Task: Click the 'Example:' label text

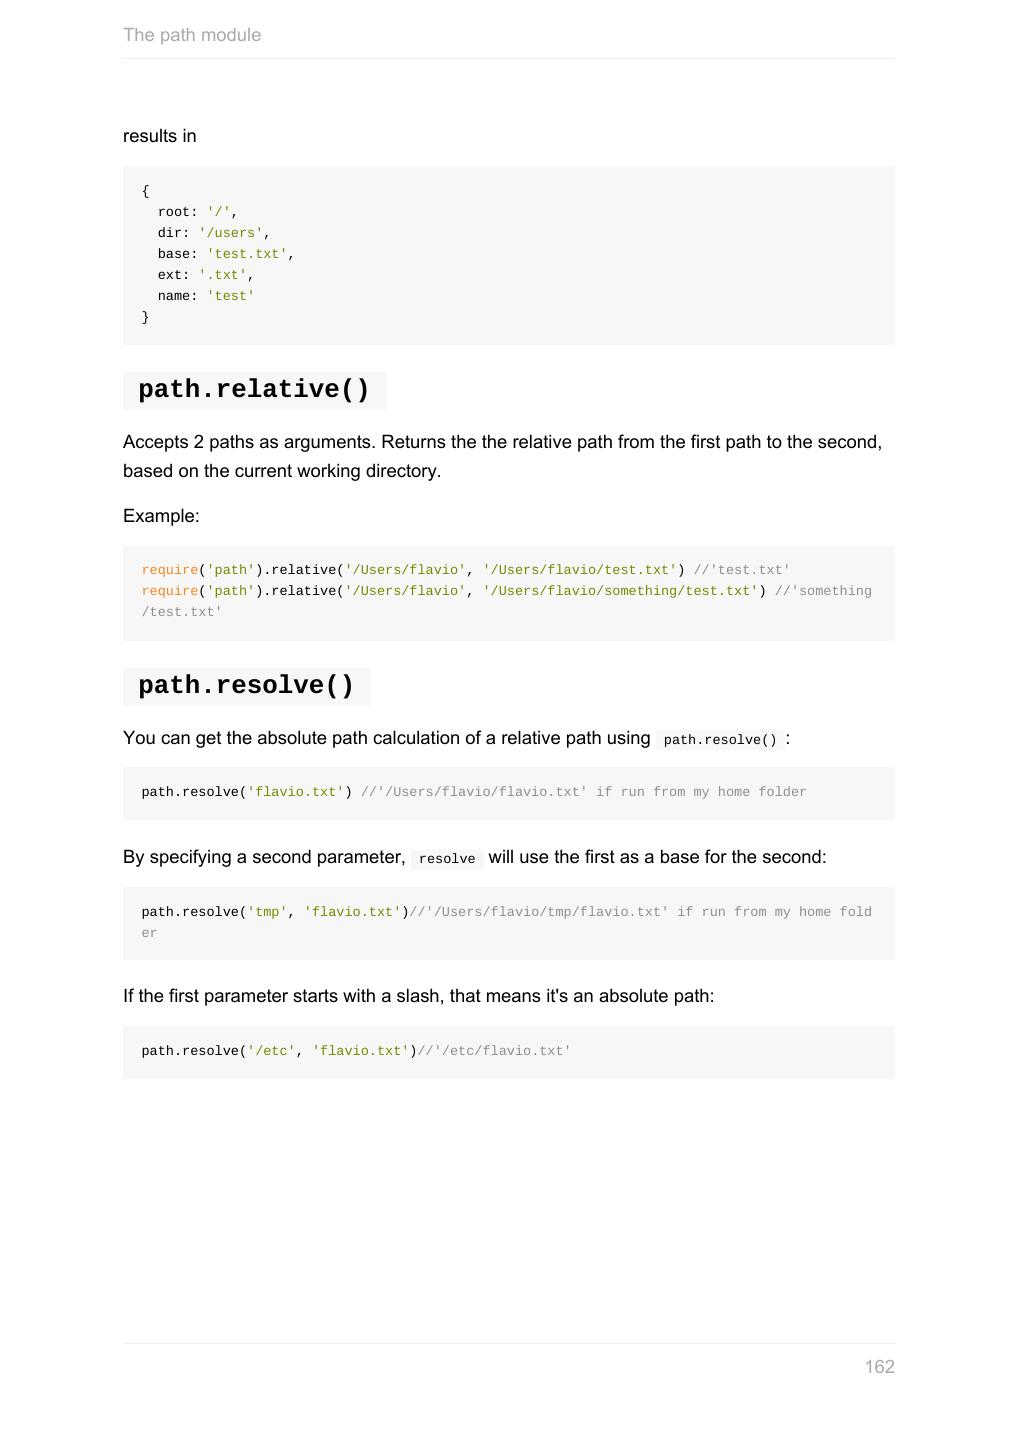Action: coord(161,516)
